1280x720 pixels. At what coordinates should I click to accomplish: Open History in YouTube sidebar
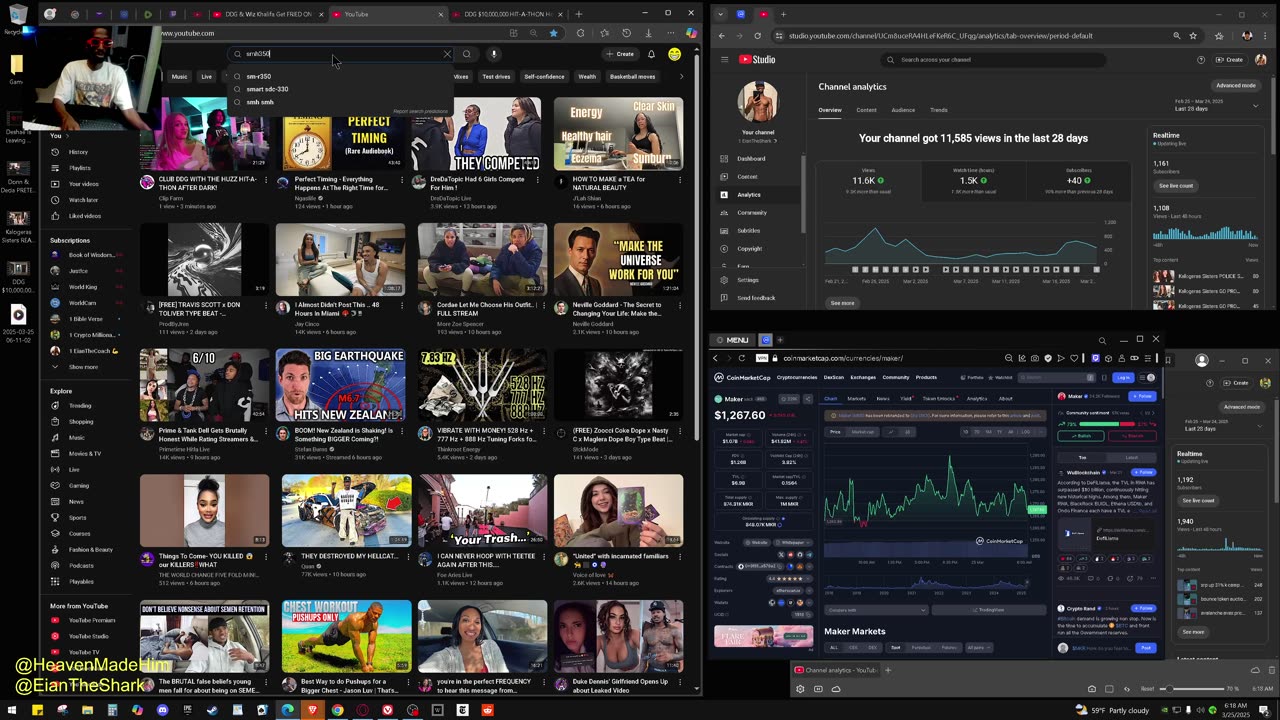[x=78, y=152]
